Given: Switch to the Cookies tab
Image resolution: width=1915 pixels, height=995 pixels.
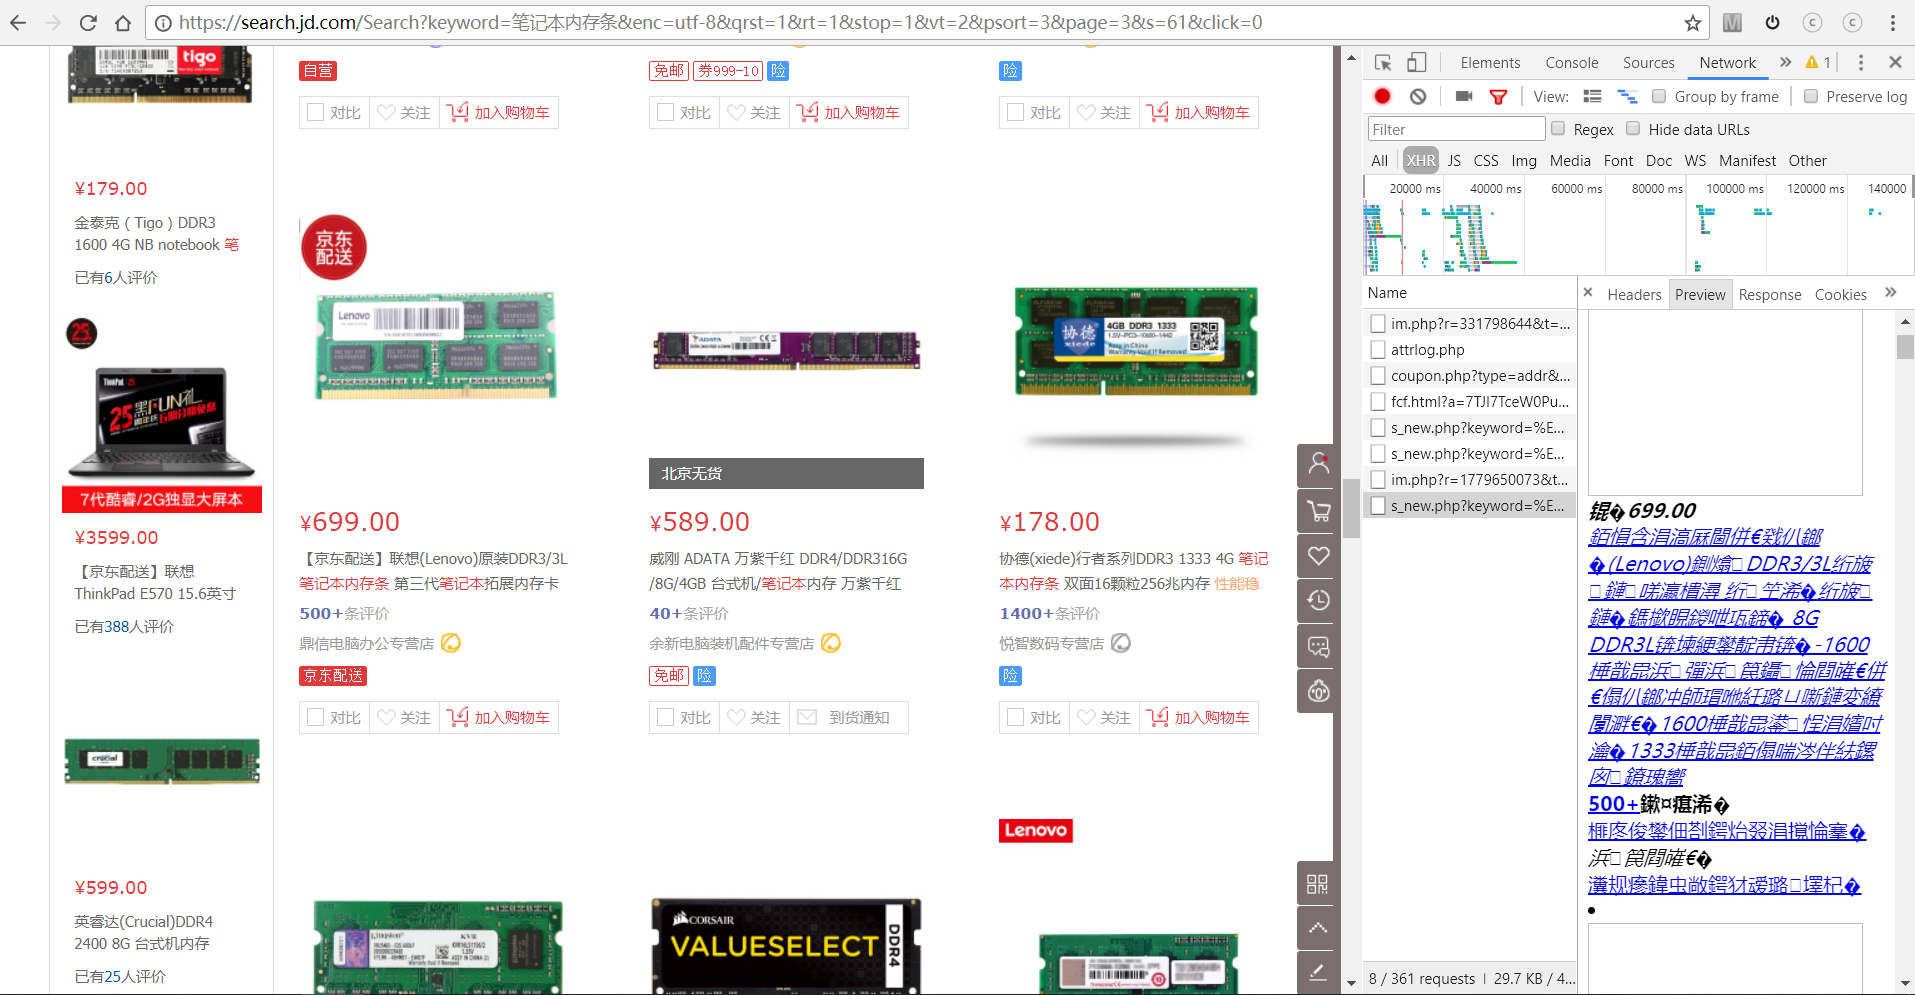Looking at the screenshot, I should [1840, 294].
